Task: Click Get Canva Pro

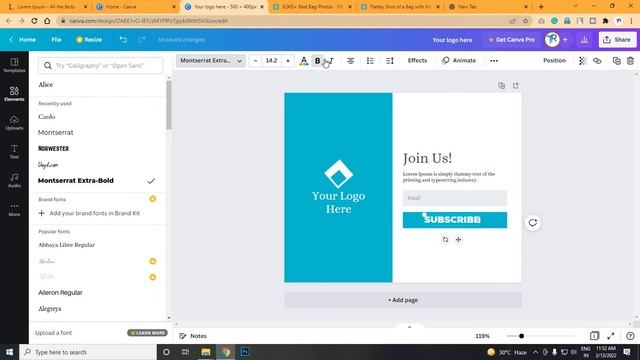Action: 511,40
